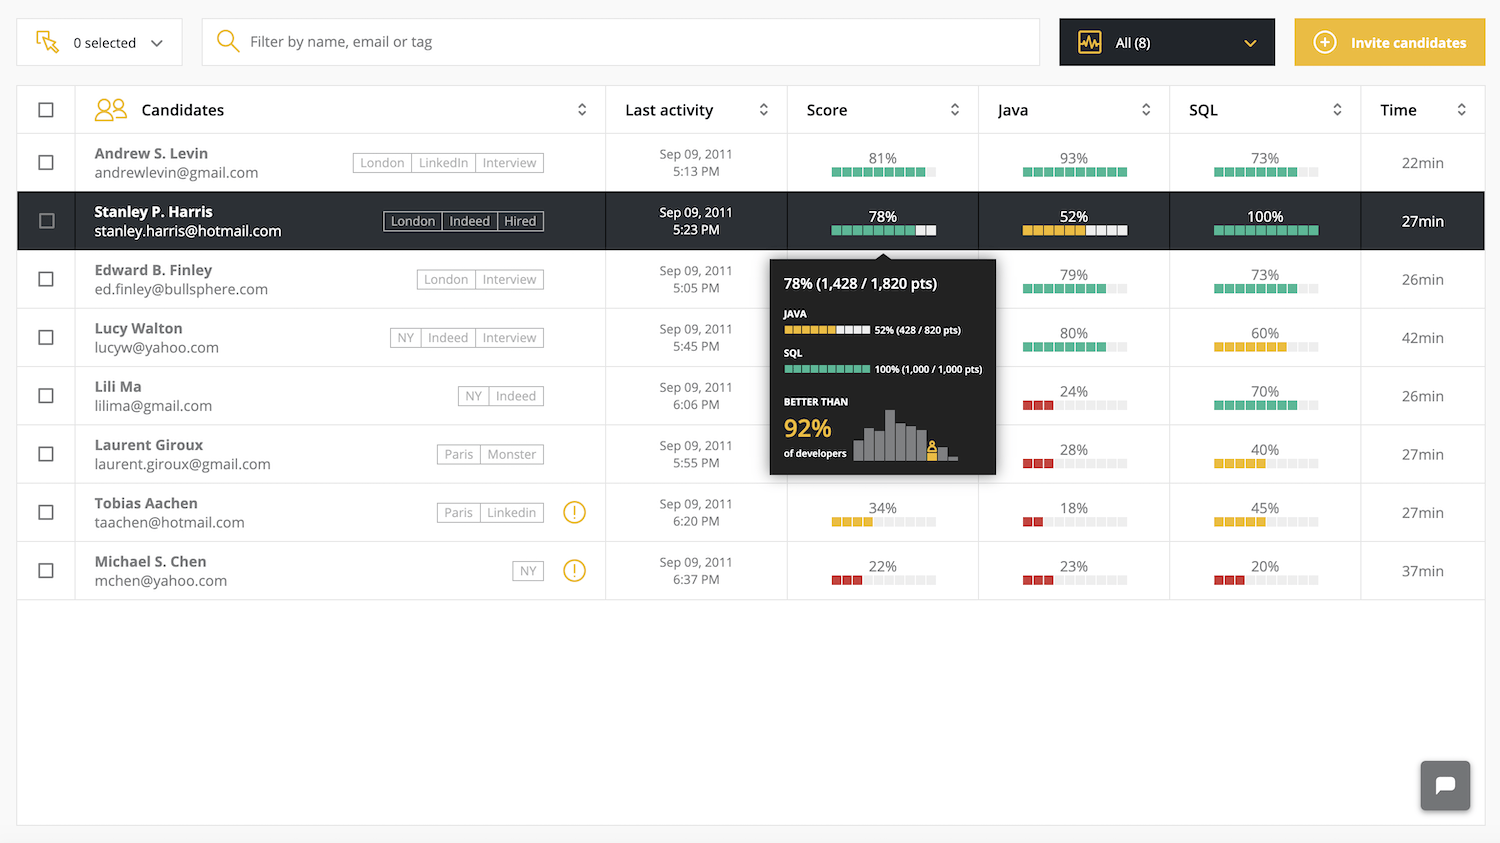Toggle the select-all checkbox in table header
The height and width of the screenshot is (843, 1500).
(46, 110)
